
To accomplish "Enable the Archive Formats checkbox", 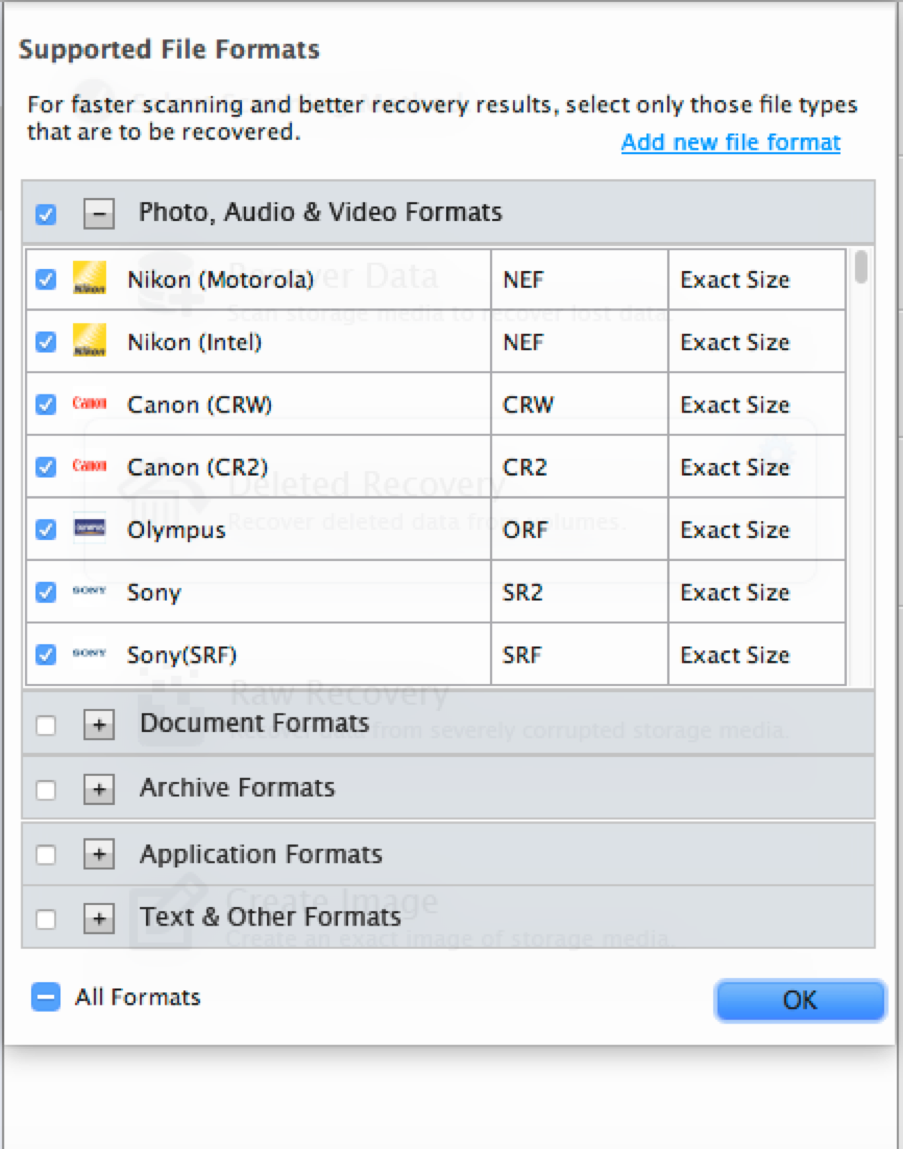I will pyautogui.click(x=45, y=789).
